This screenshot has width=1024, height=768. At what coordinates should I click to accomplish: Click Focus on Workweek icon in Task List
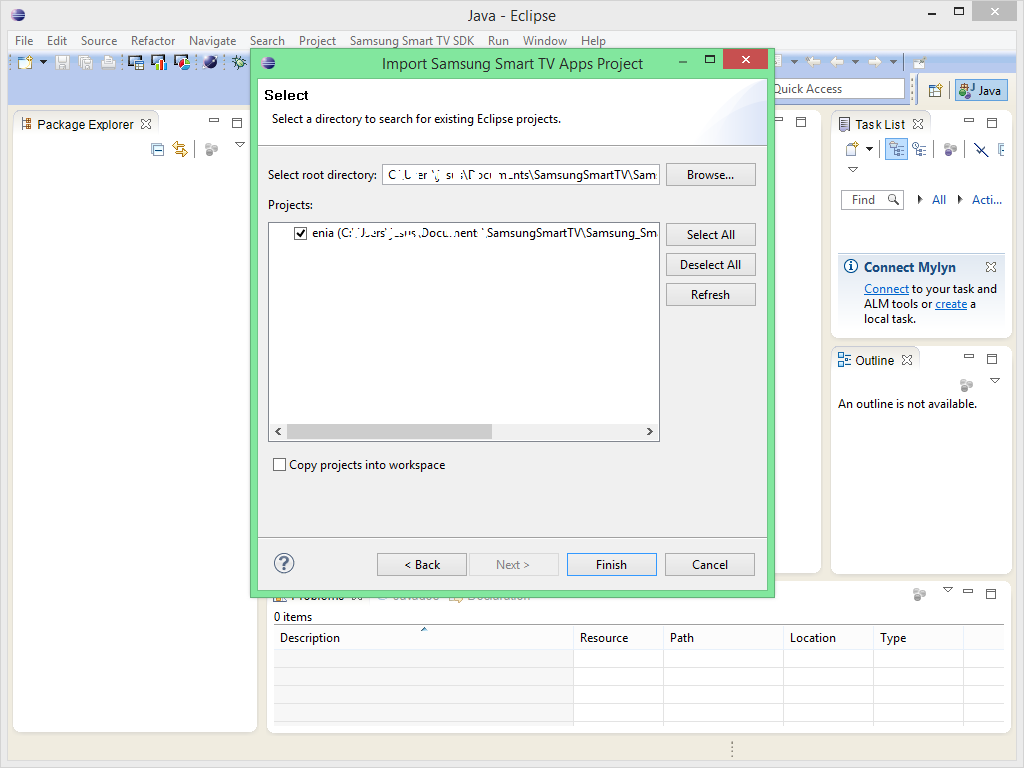coord(950,150)
